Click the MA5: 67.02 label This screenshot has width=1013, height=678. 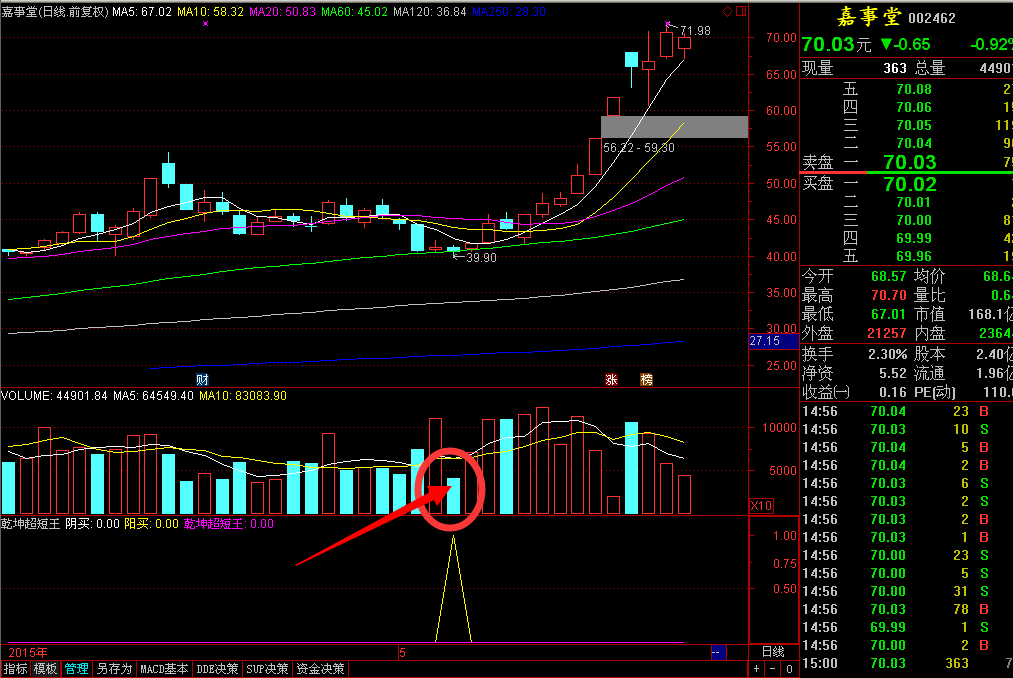coord(142,12)
